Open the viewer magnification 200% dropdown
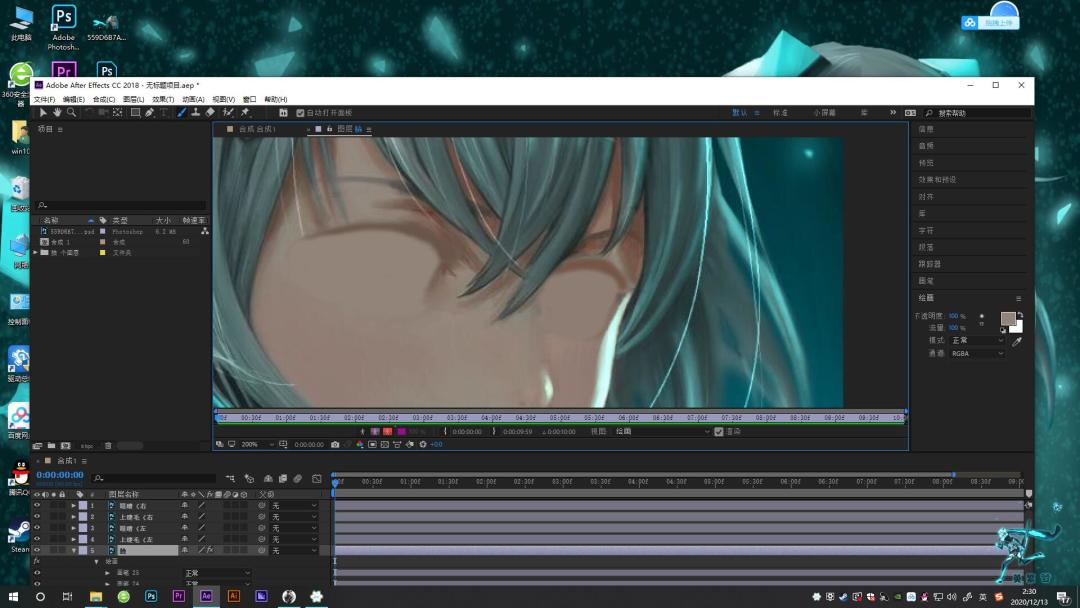 [257, 445]
